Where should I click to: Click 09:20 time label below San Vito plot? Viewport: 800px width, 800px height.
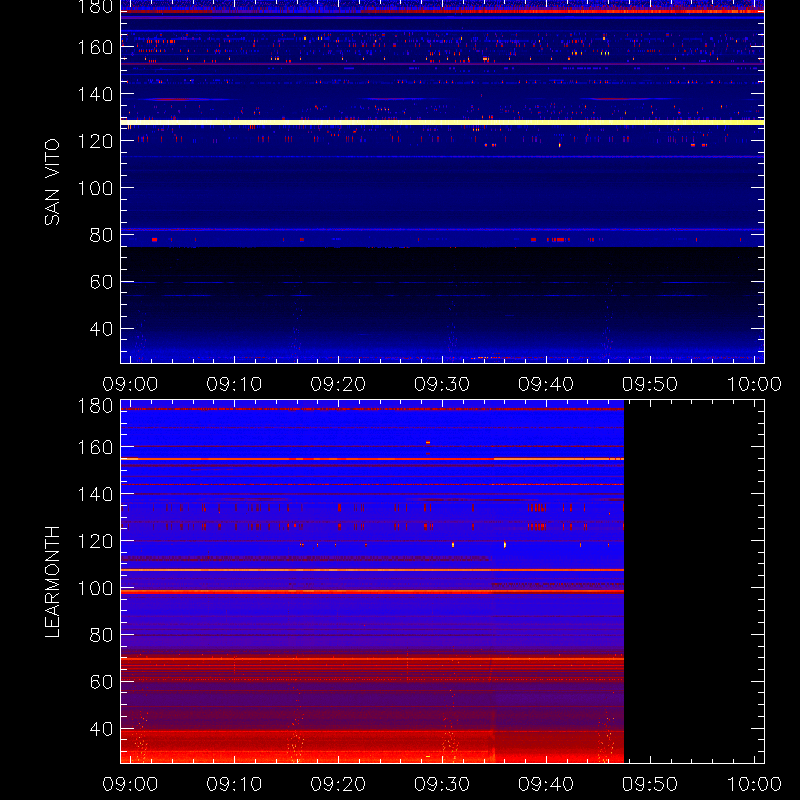338,384
